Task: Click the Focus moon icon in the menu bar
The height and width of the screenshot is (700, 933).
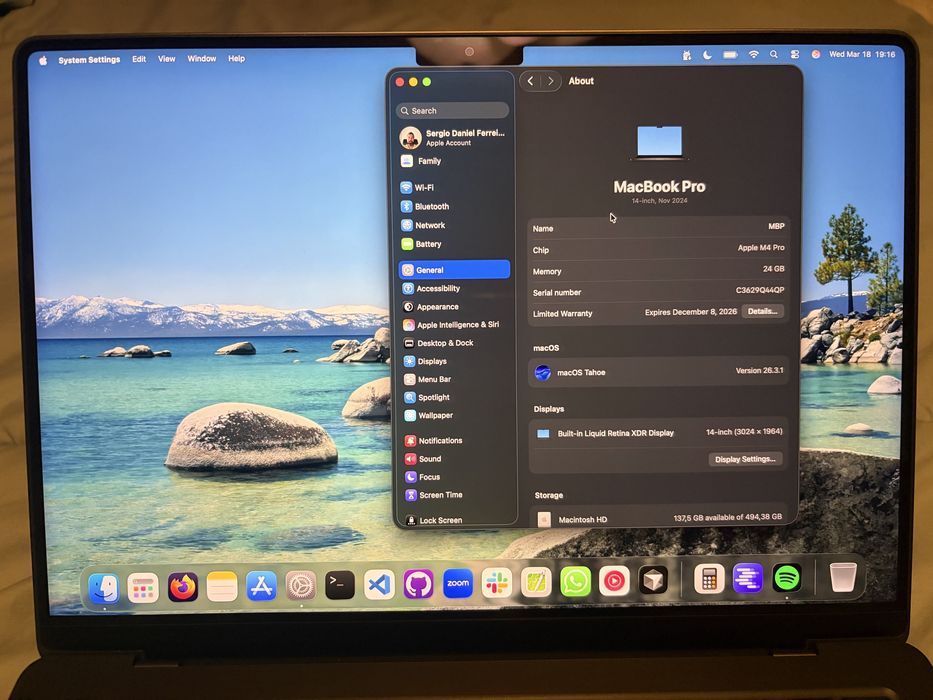Action: point(707,55)
